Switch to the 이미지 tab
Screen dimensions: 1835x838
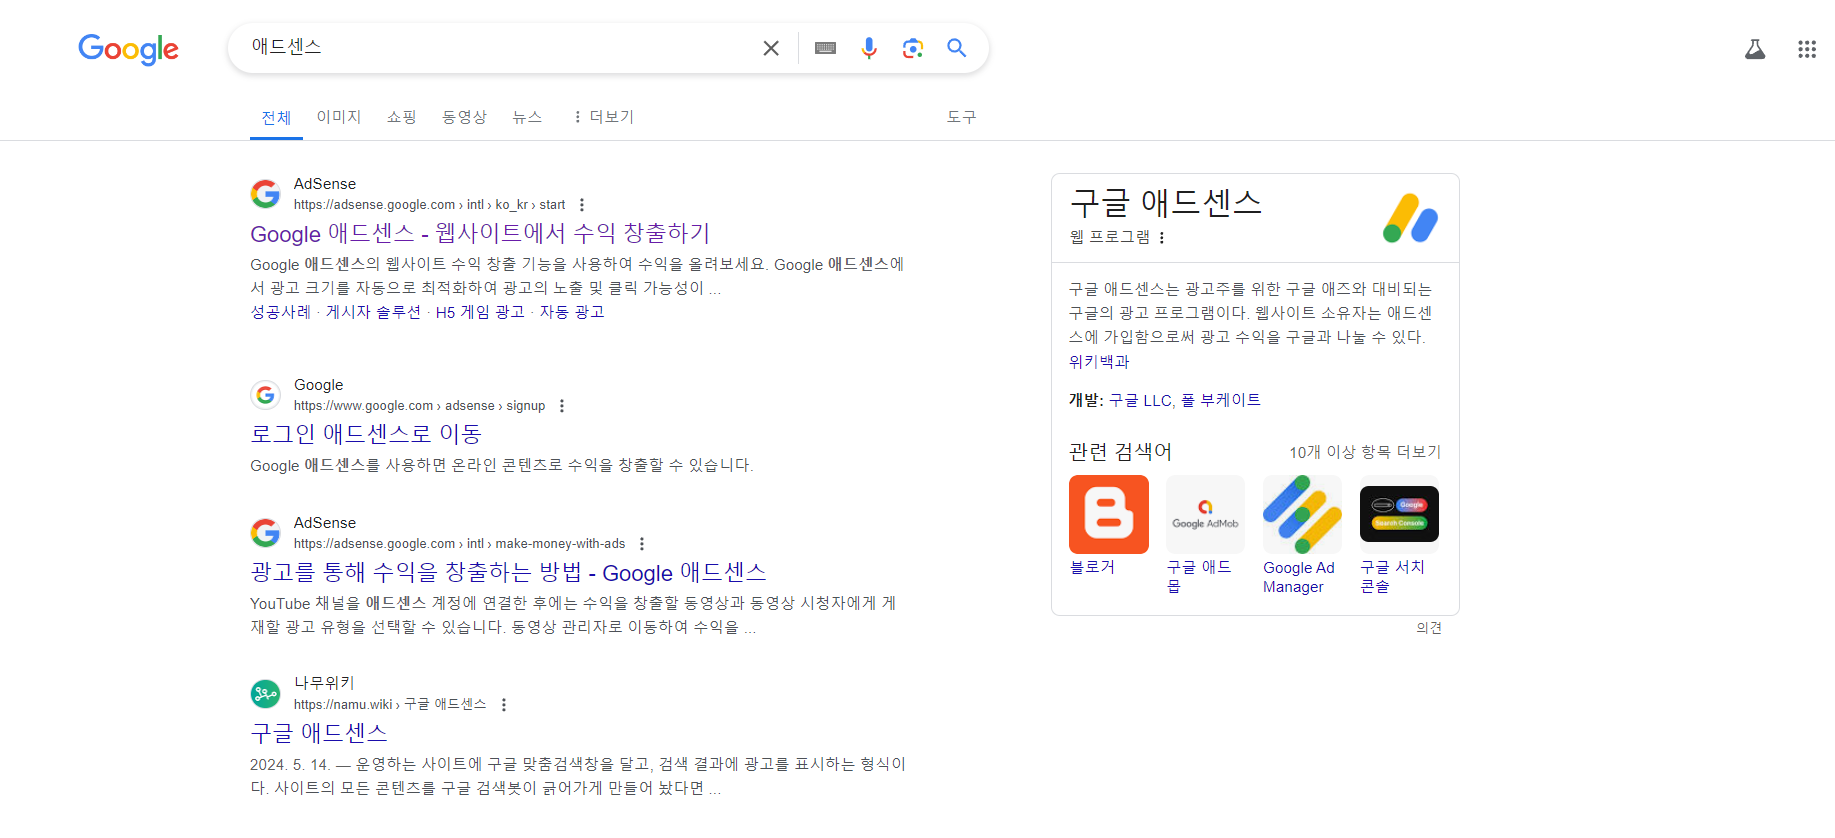coord(339,117)
